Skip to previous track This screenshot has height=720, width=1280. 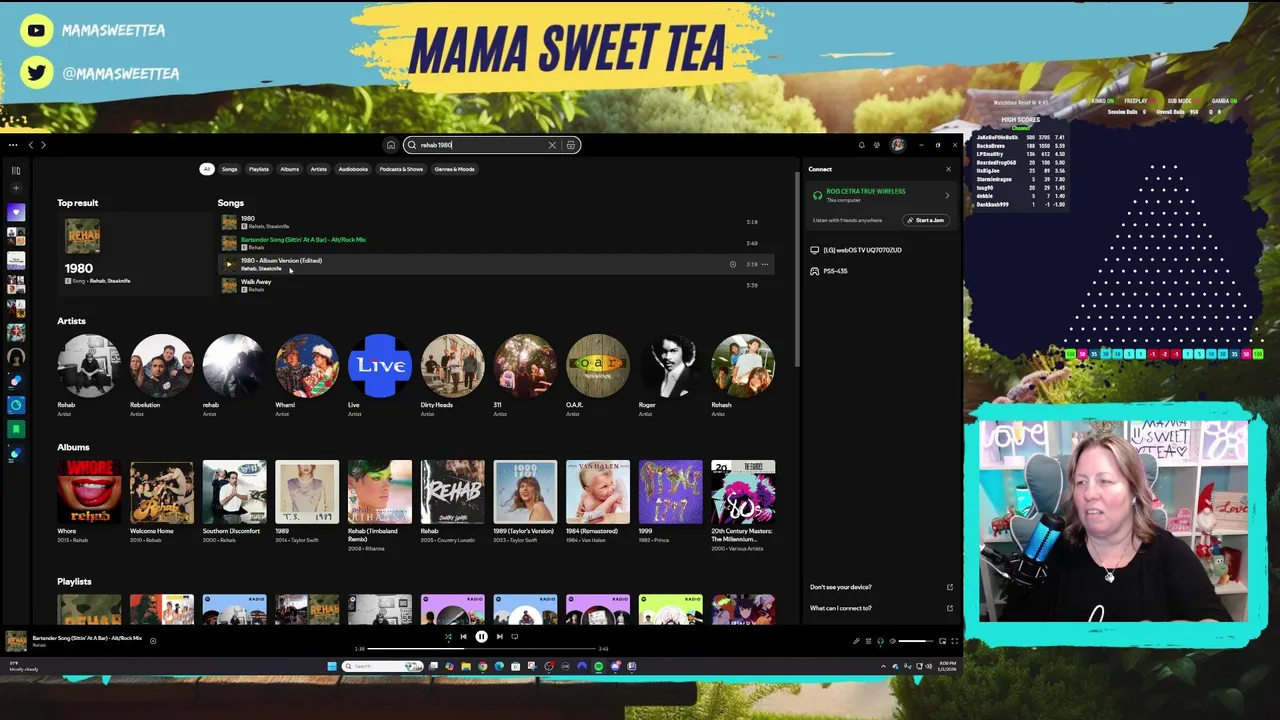click(463, 636)
